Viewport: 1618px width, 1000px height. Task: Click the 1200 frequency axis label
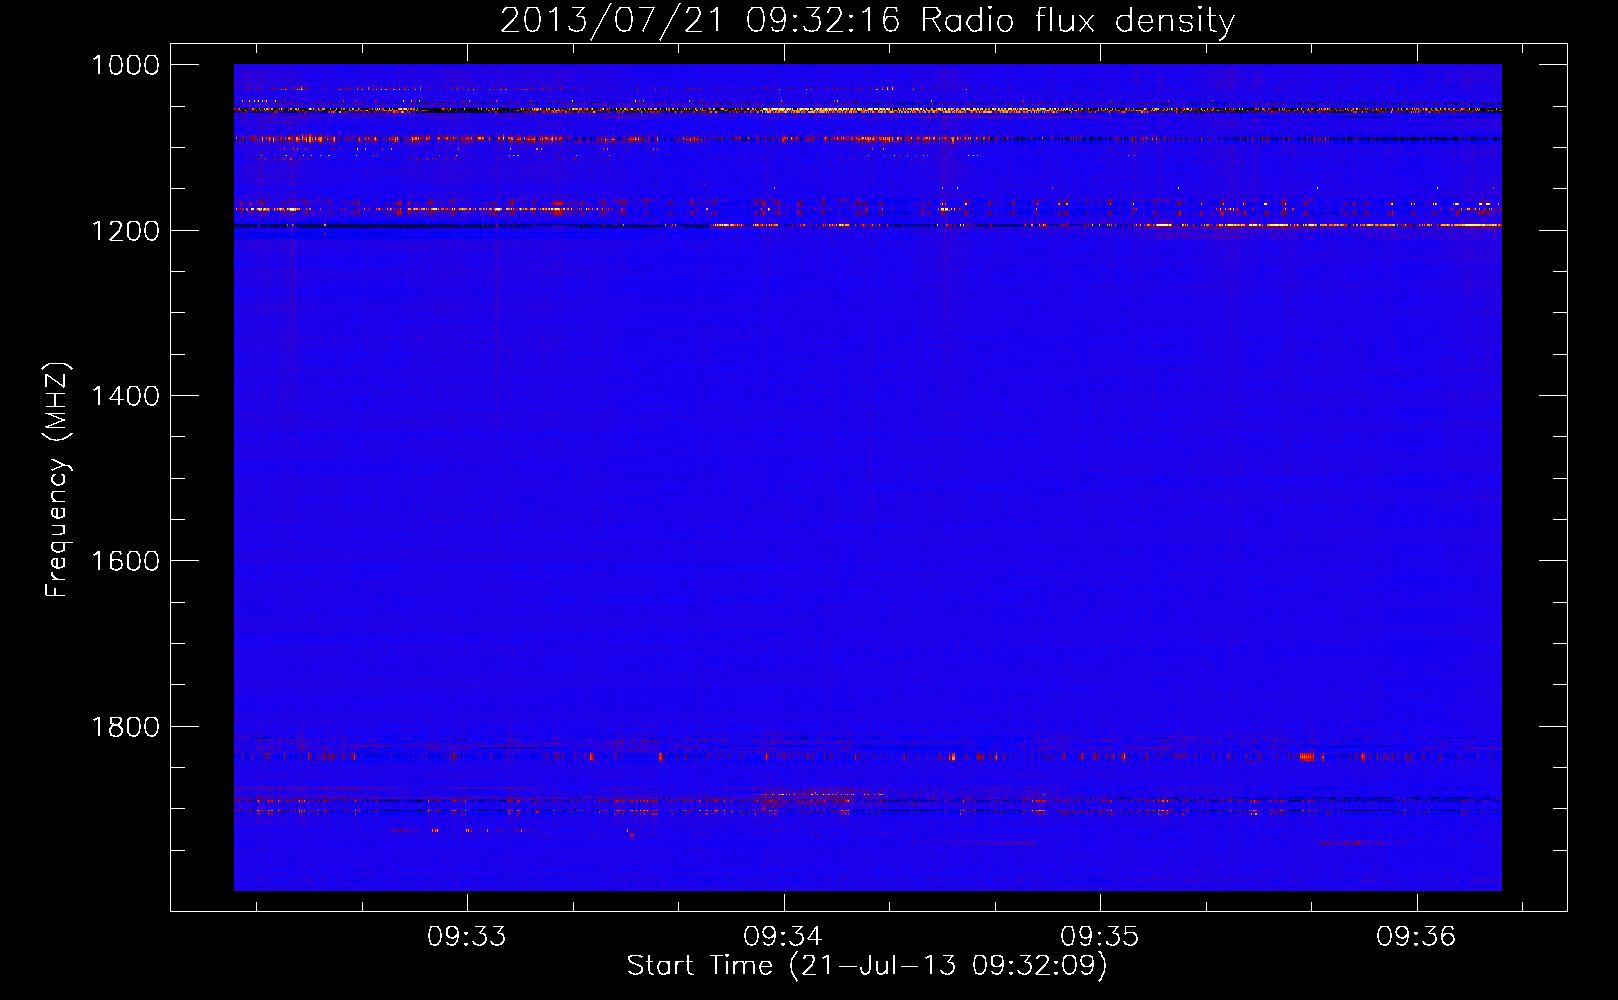[125, 231]
